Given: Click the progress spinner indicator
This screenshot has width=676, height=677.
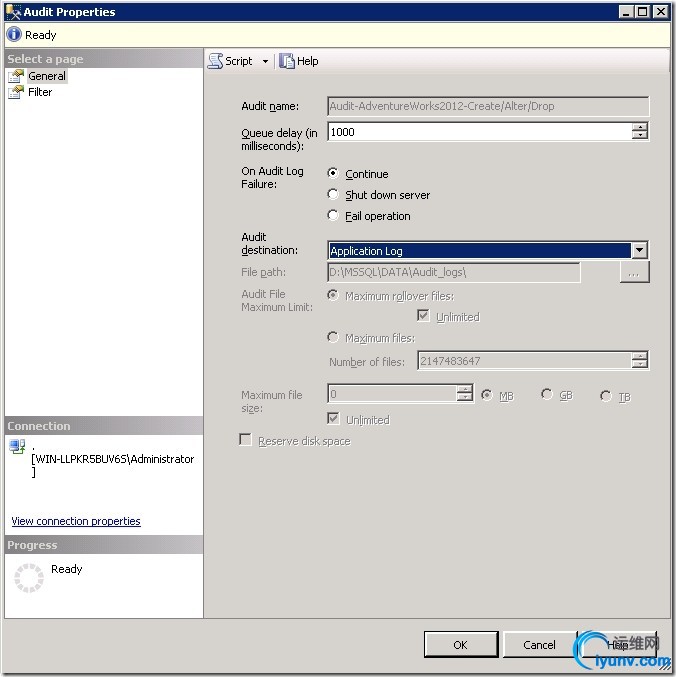Looking at the screenshot, I should point(29,578).
